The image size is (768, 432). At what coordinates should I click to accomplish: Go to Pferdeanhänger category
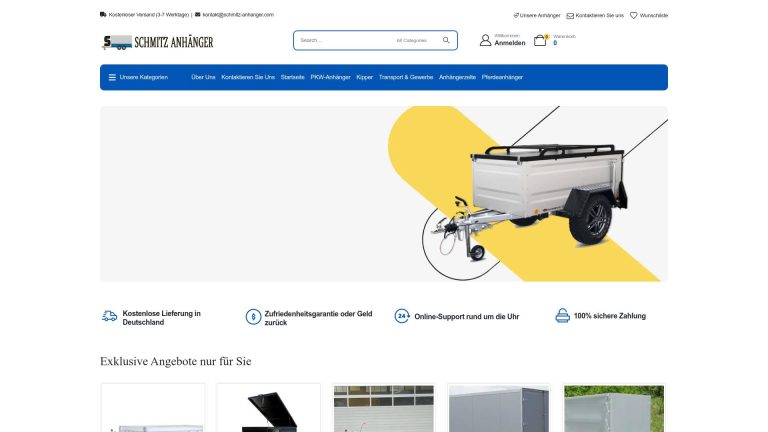point(502,77)
